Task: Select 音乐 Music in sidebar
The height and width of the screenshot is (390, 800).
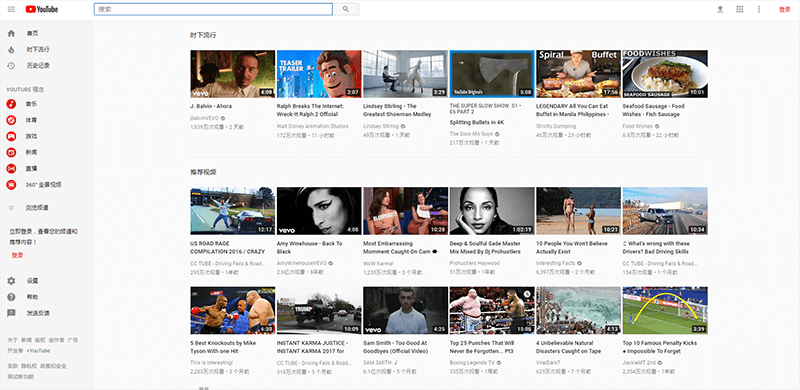Action: (x=32, y=104)
